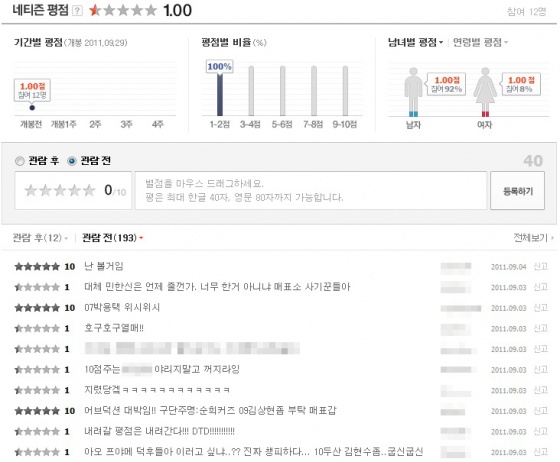Image resolution: width=560 pixels, height=462 pixels.
Task: Open the 전체보기 link
Action: point(533,237)
